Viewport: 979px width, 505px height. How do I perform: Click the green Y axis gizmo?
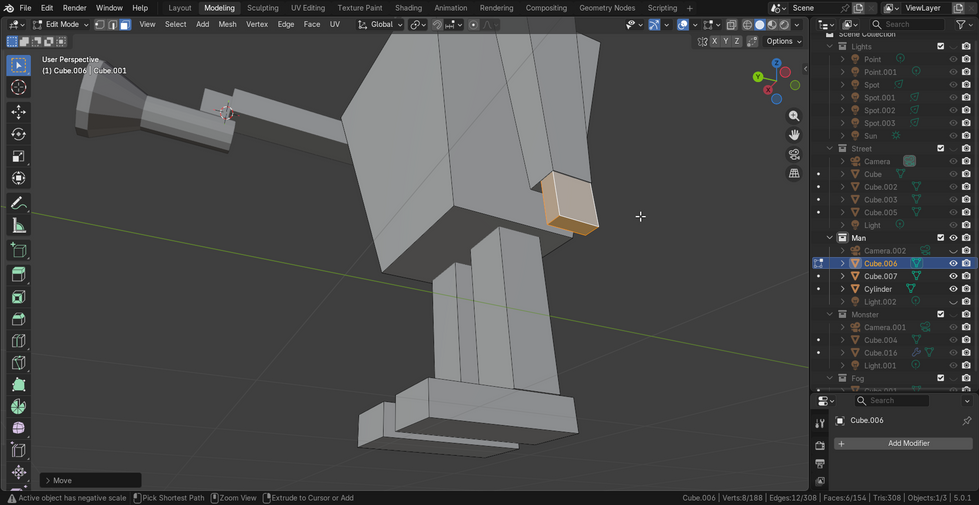(x=757, y=77)
